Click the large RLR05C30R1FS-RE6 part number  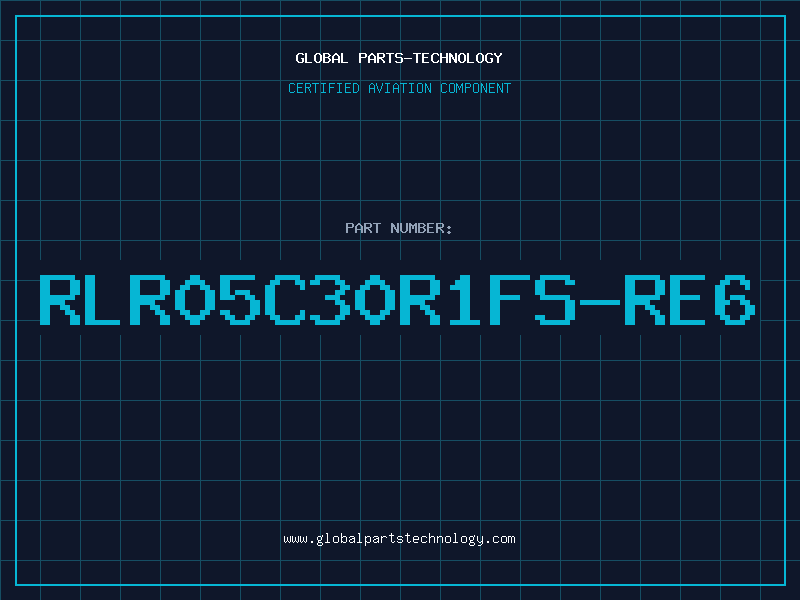point(397,300)
